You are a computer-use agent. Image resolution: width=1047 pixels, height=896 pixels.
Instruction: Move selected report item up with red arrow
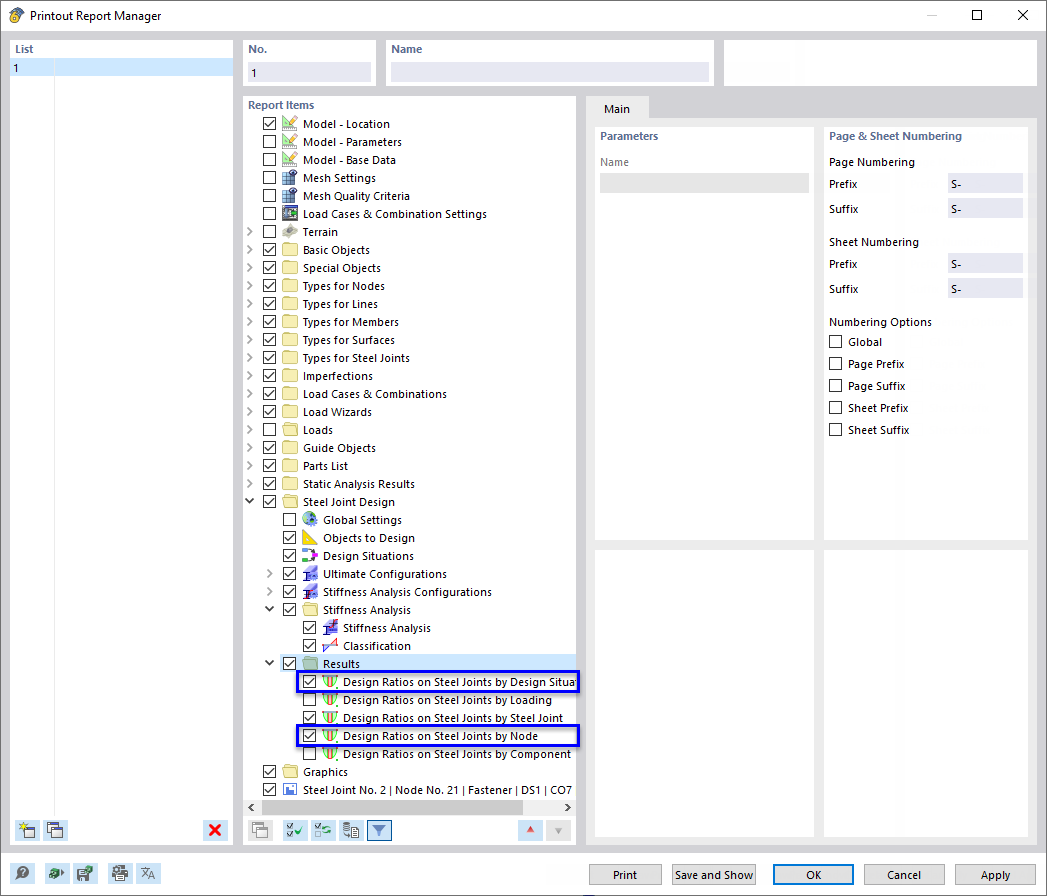click(530, 830)
